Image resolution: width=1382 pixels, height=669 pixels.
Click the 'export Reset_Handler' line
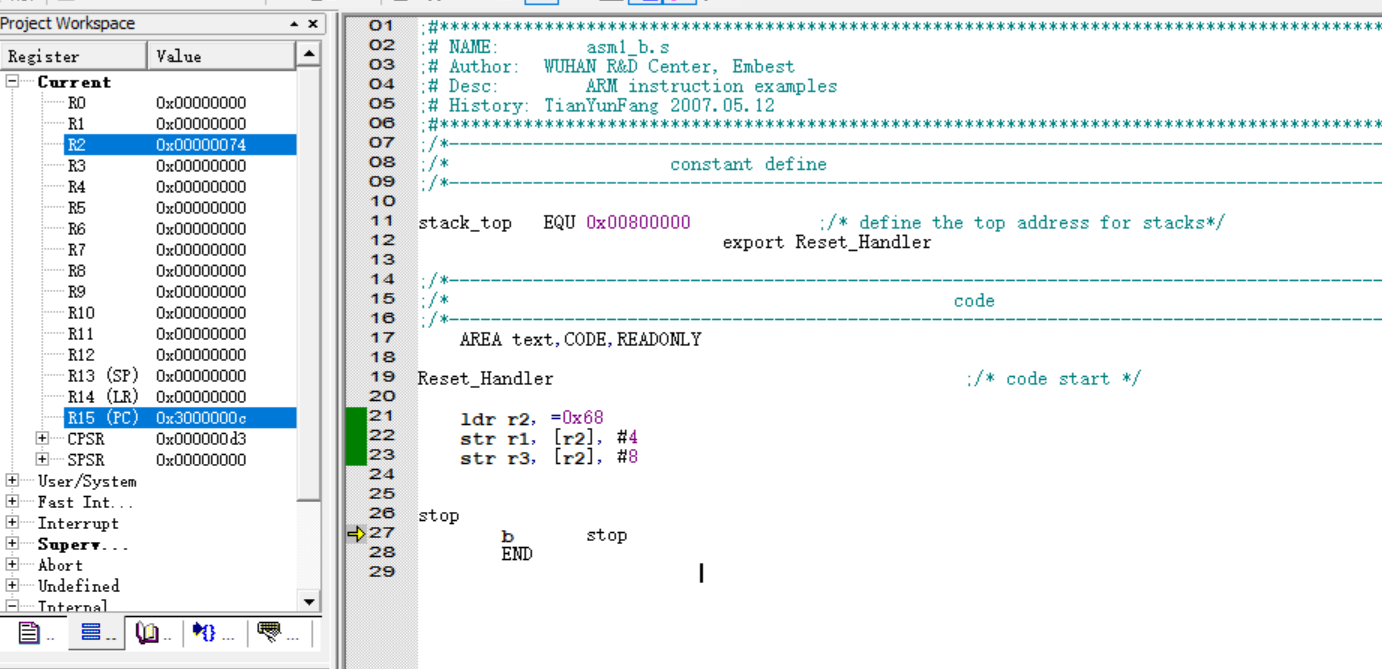(x=827, y=243)
